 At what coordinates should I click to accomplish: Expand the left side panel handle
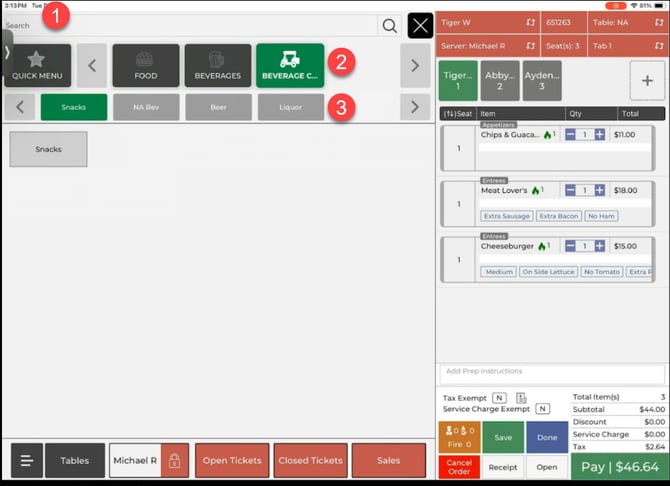coord(6,50)
